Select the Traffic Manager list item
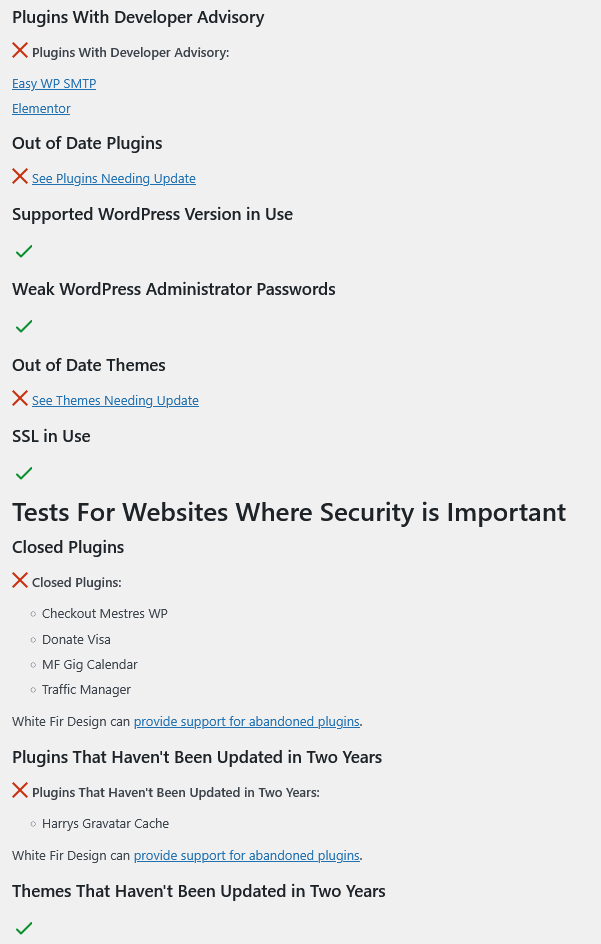 coord(86,690)
